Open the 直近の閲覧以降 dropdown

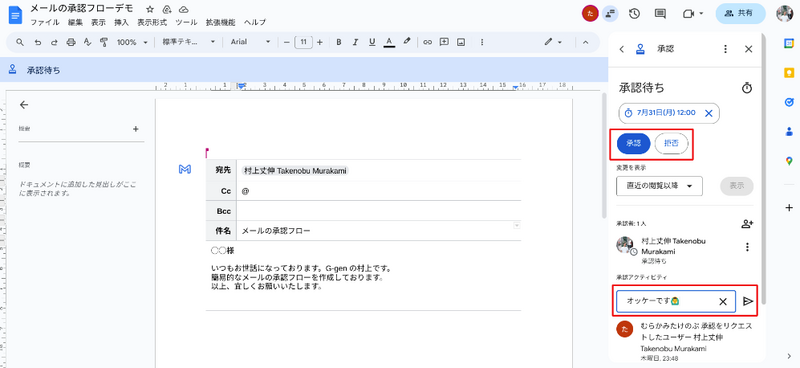coord(659,186)
